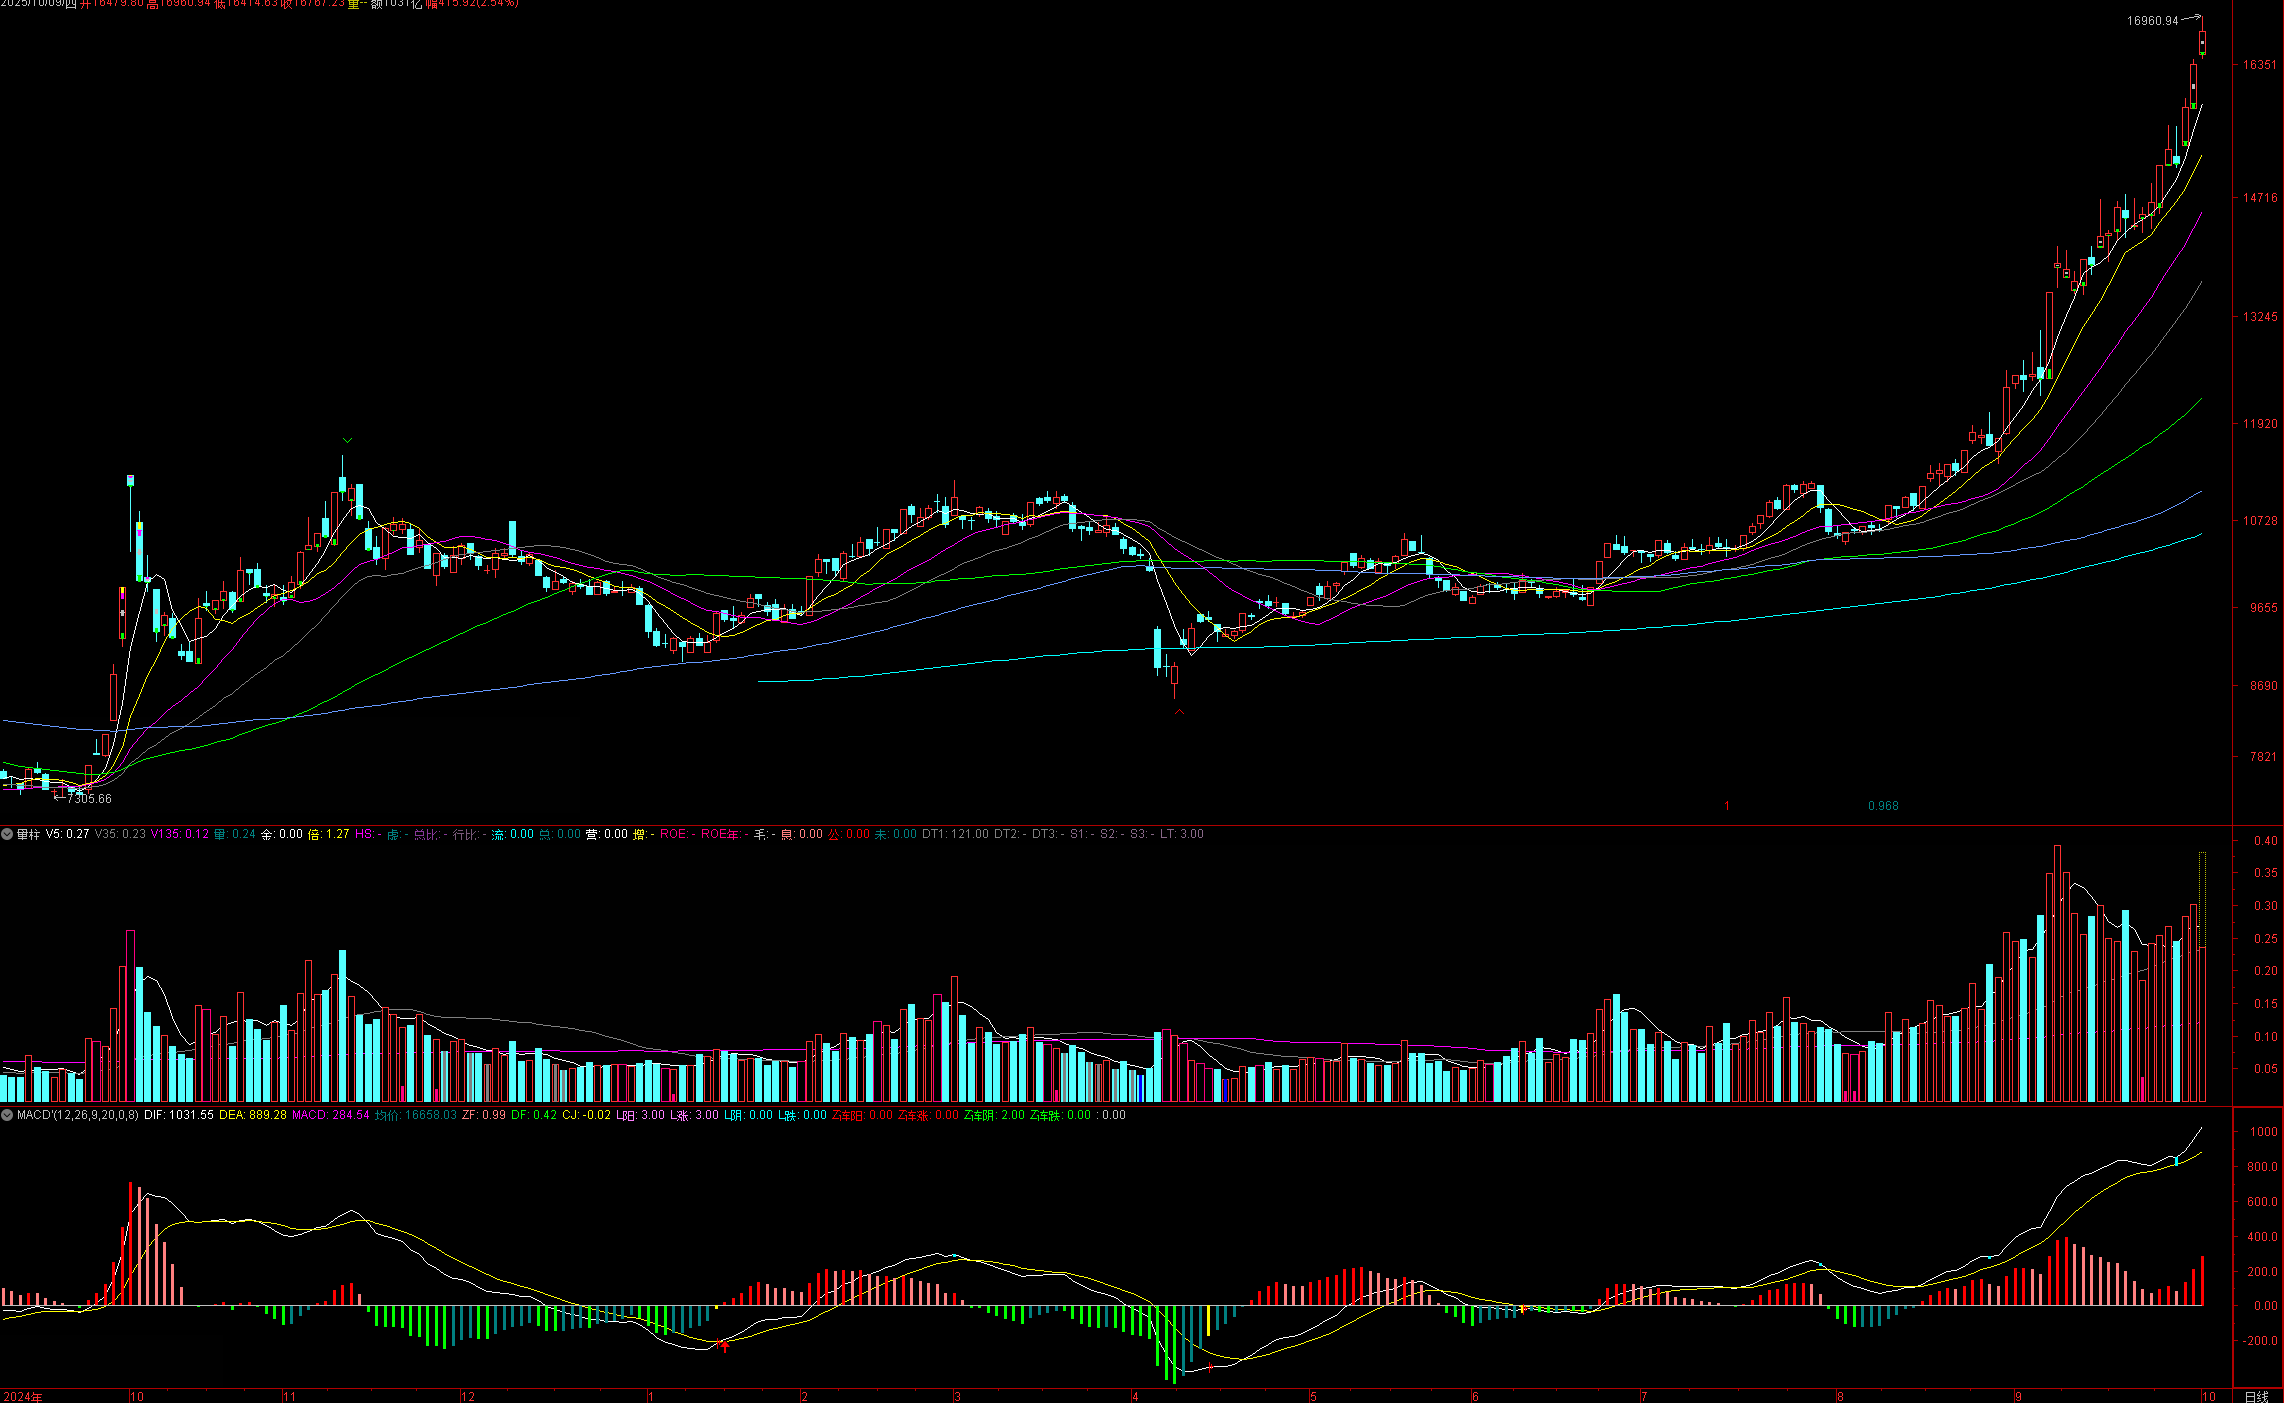Click the 0.968 marker in main chart
Screen dimensions: 2284x1403
pos(1882,806)
